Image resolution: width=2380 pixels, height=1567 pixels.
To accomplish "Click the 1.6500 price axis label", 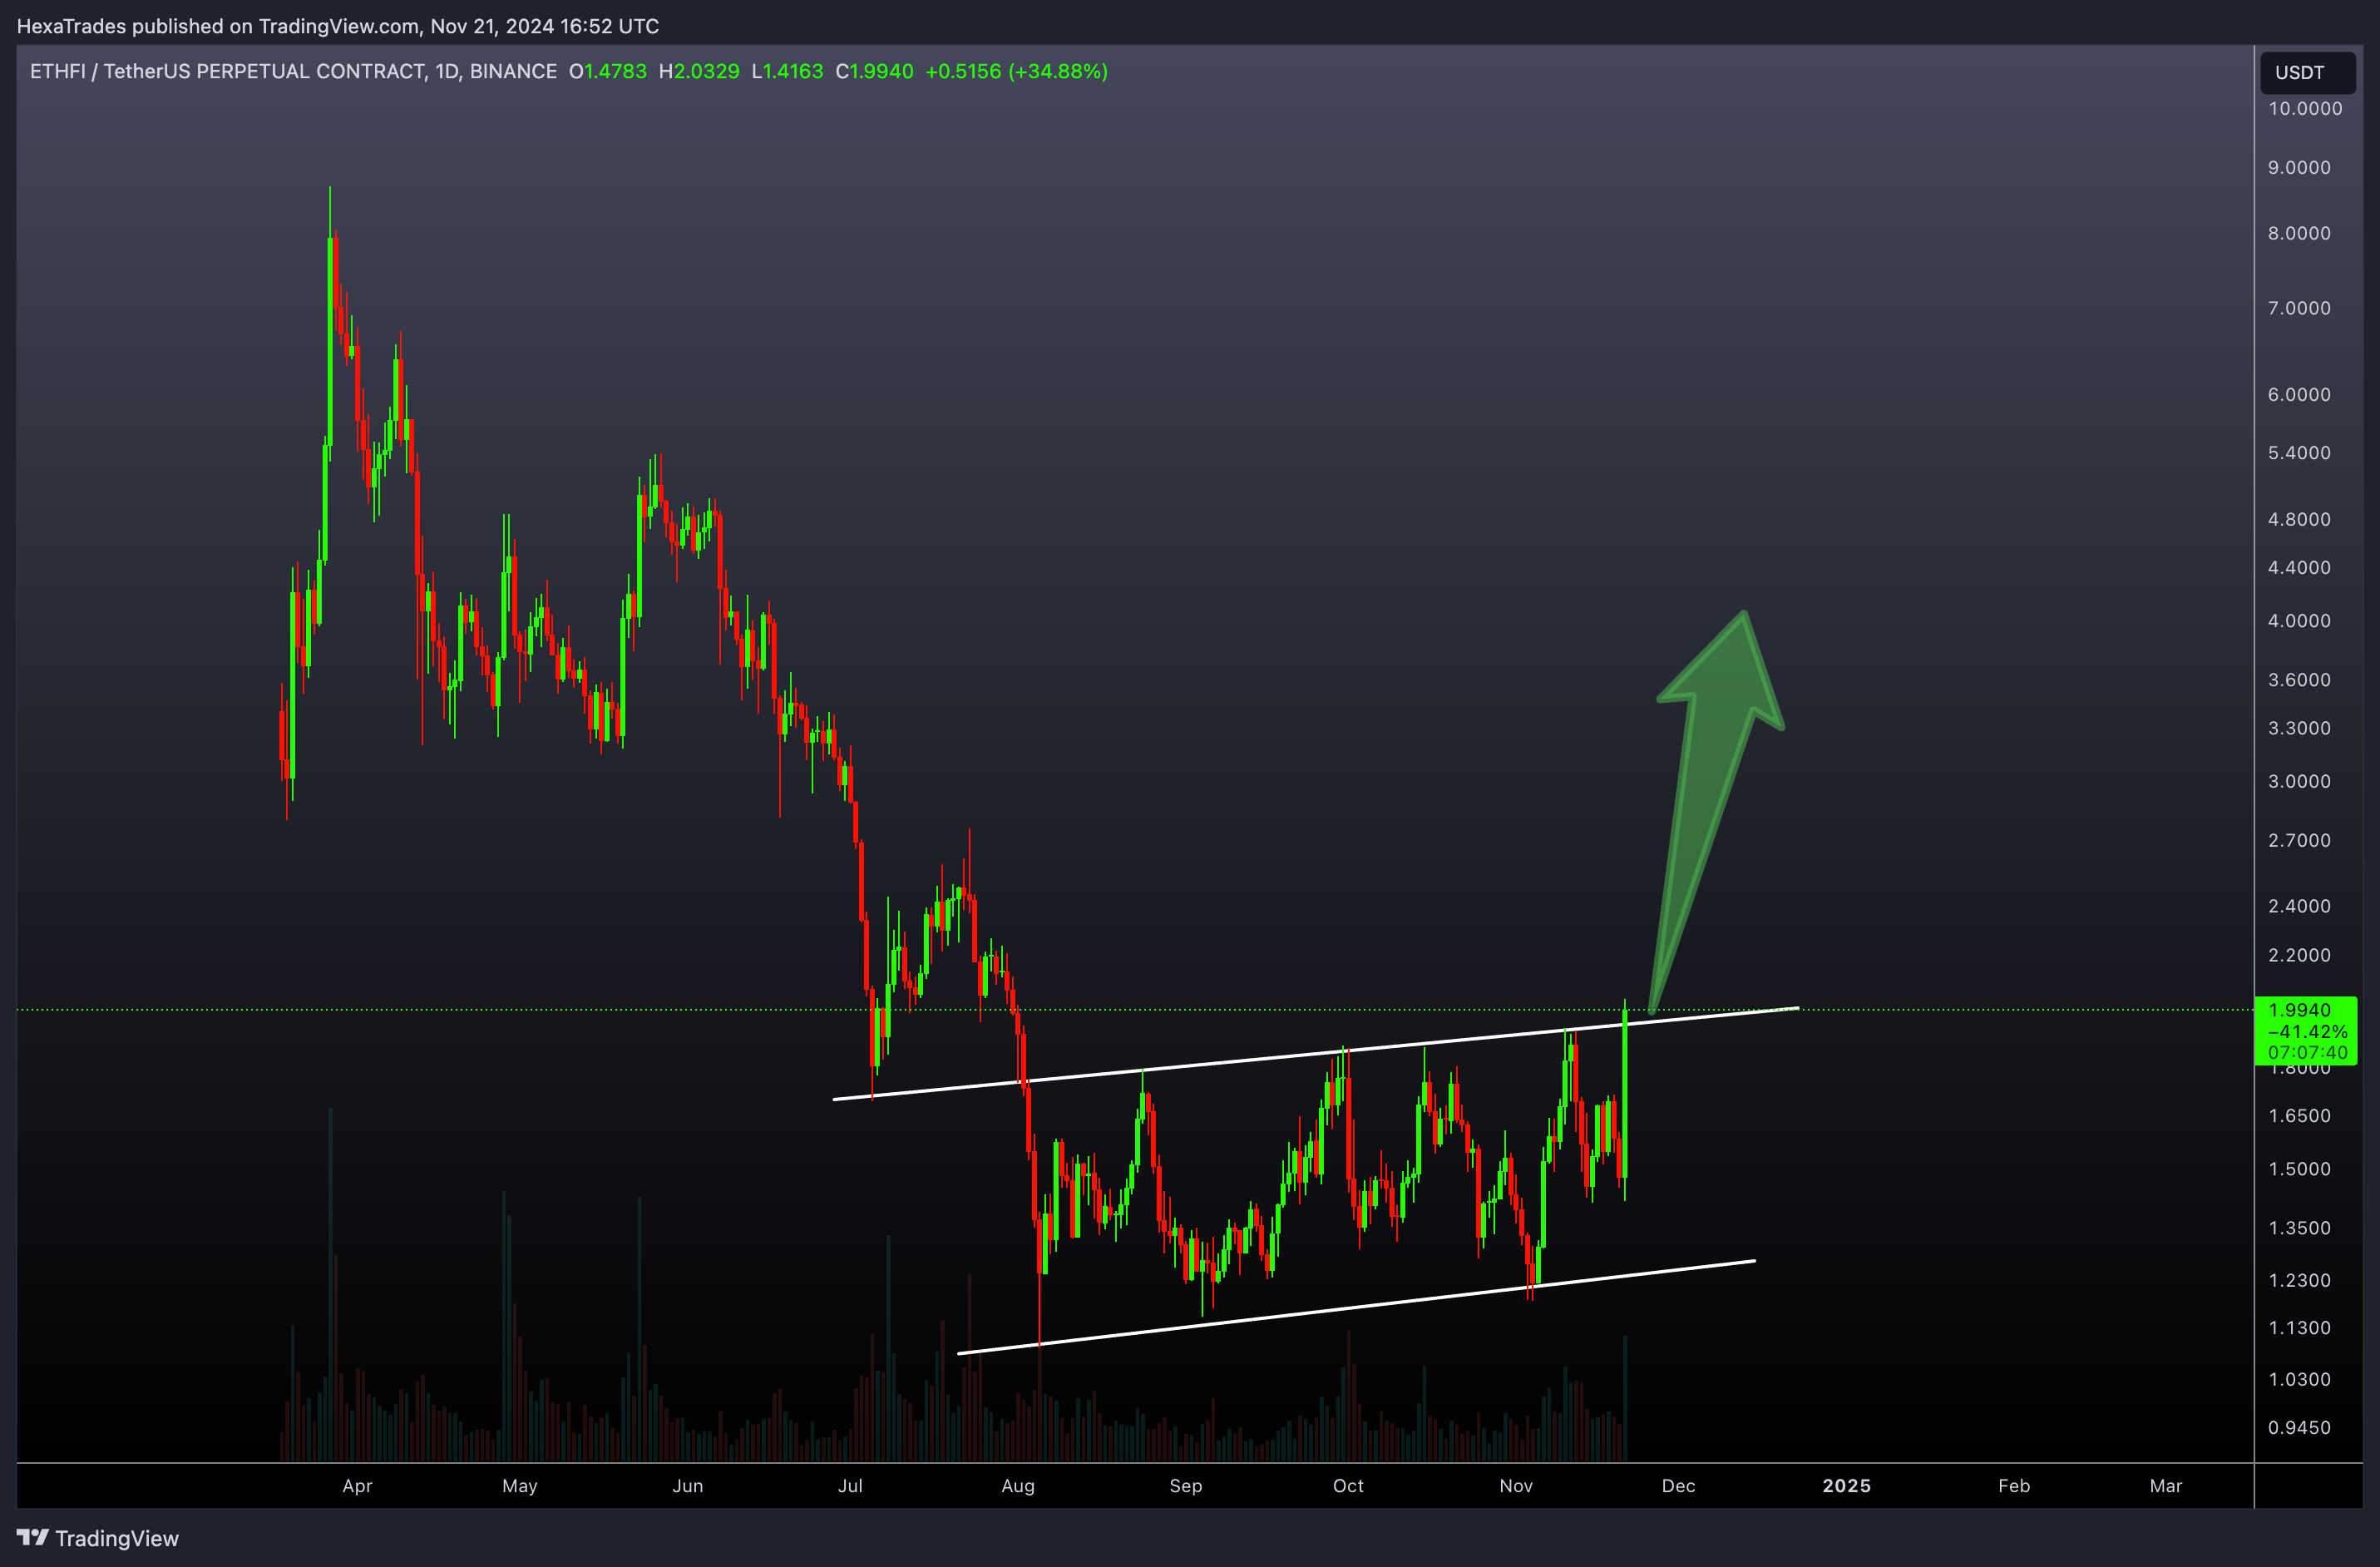I will (x=2299, y=1115).
